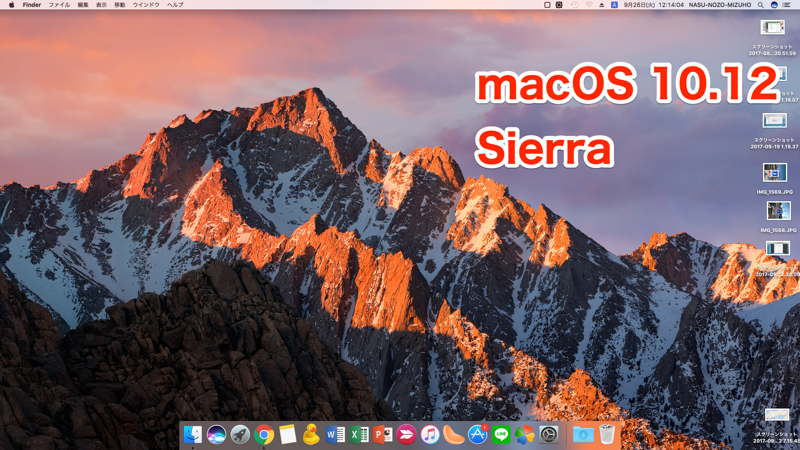Open the 編集 menu
Viewport: 800px width, 450px height.
83,5
